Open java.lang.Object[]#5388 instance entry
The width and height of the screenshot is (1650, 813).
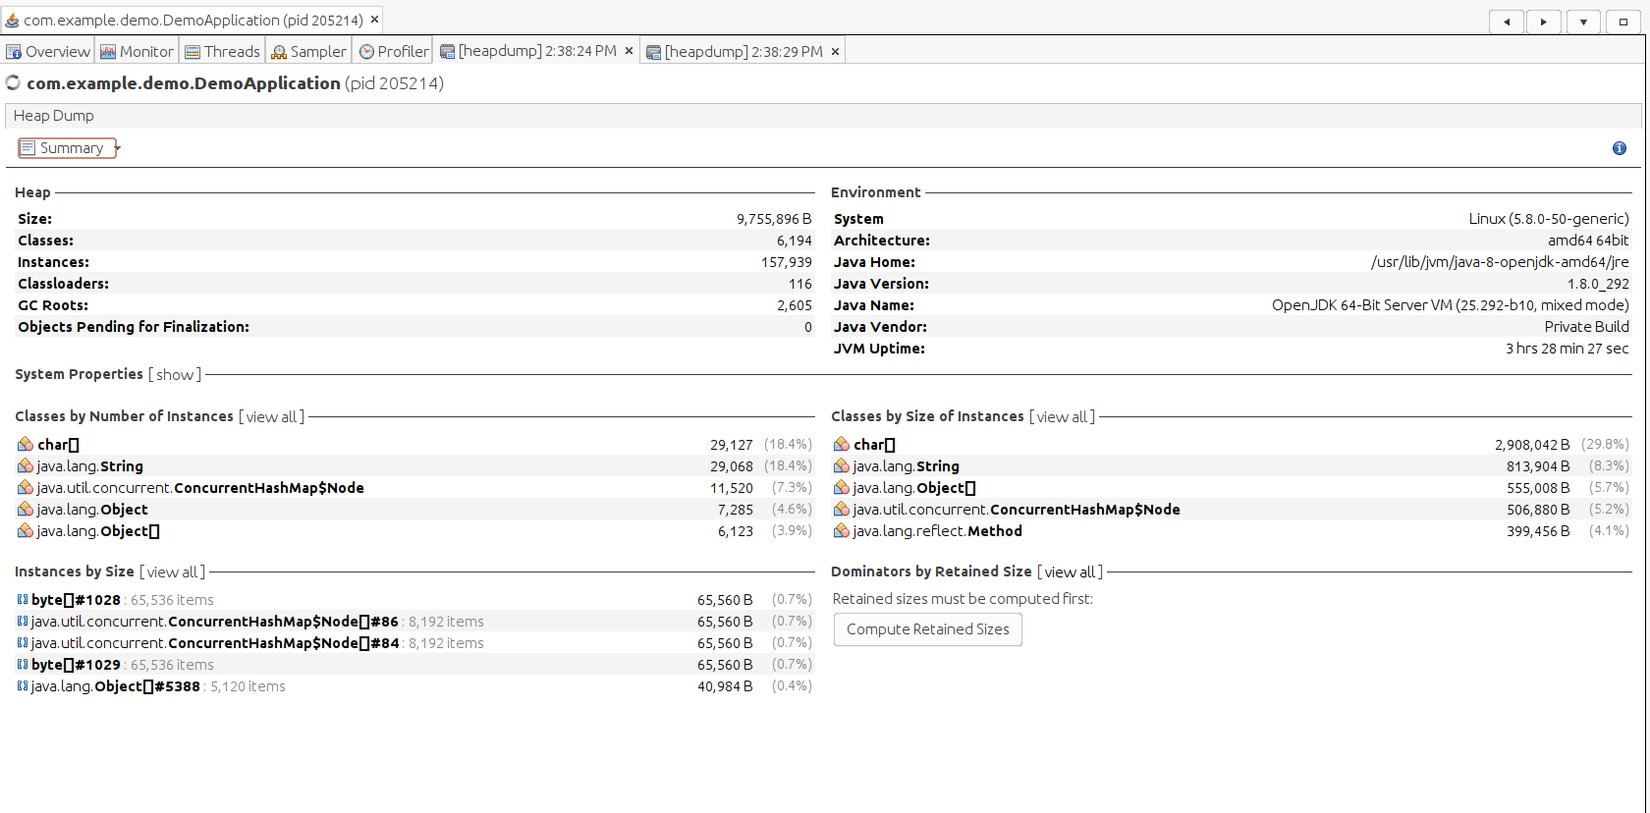point(116,686)
